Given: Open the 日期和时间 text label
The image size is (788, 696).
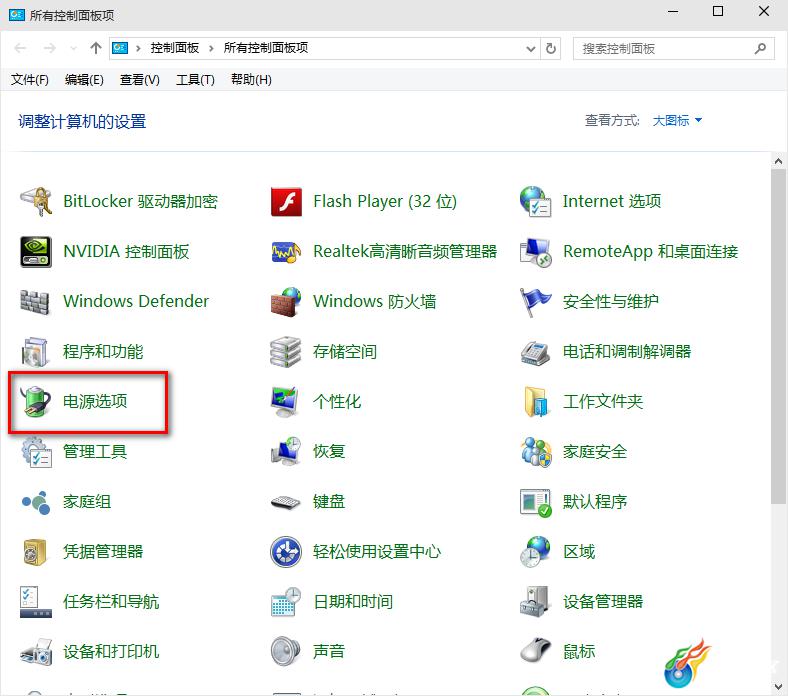Looking at the screenshot, I should [x=353, y=602].
